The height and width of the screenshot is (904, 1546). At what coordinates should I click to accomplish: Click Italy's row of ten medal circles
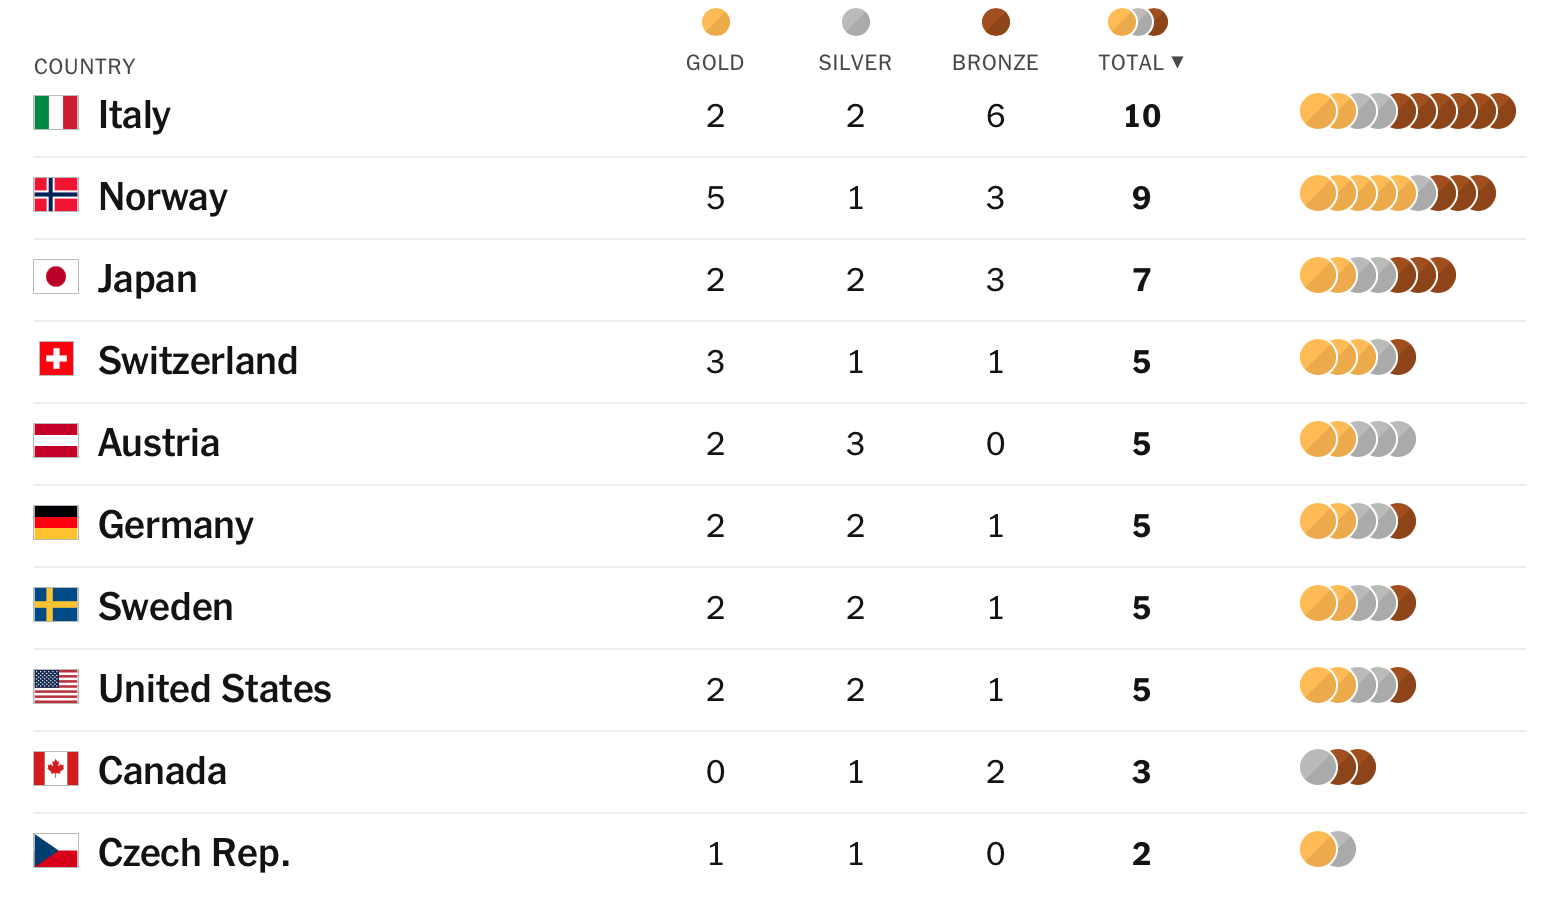coord(1407,112)
